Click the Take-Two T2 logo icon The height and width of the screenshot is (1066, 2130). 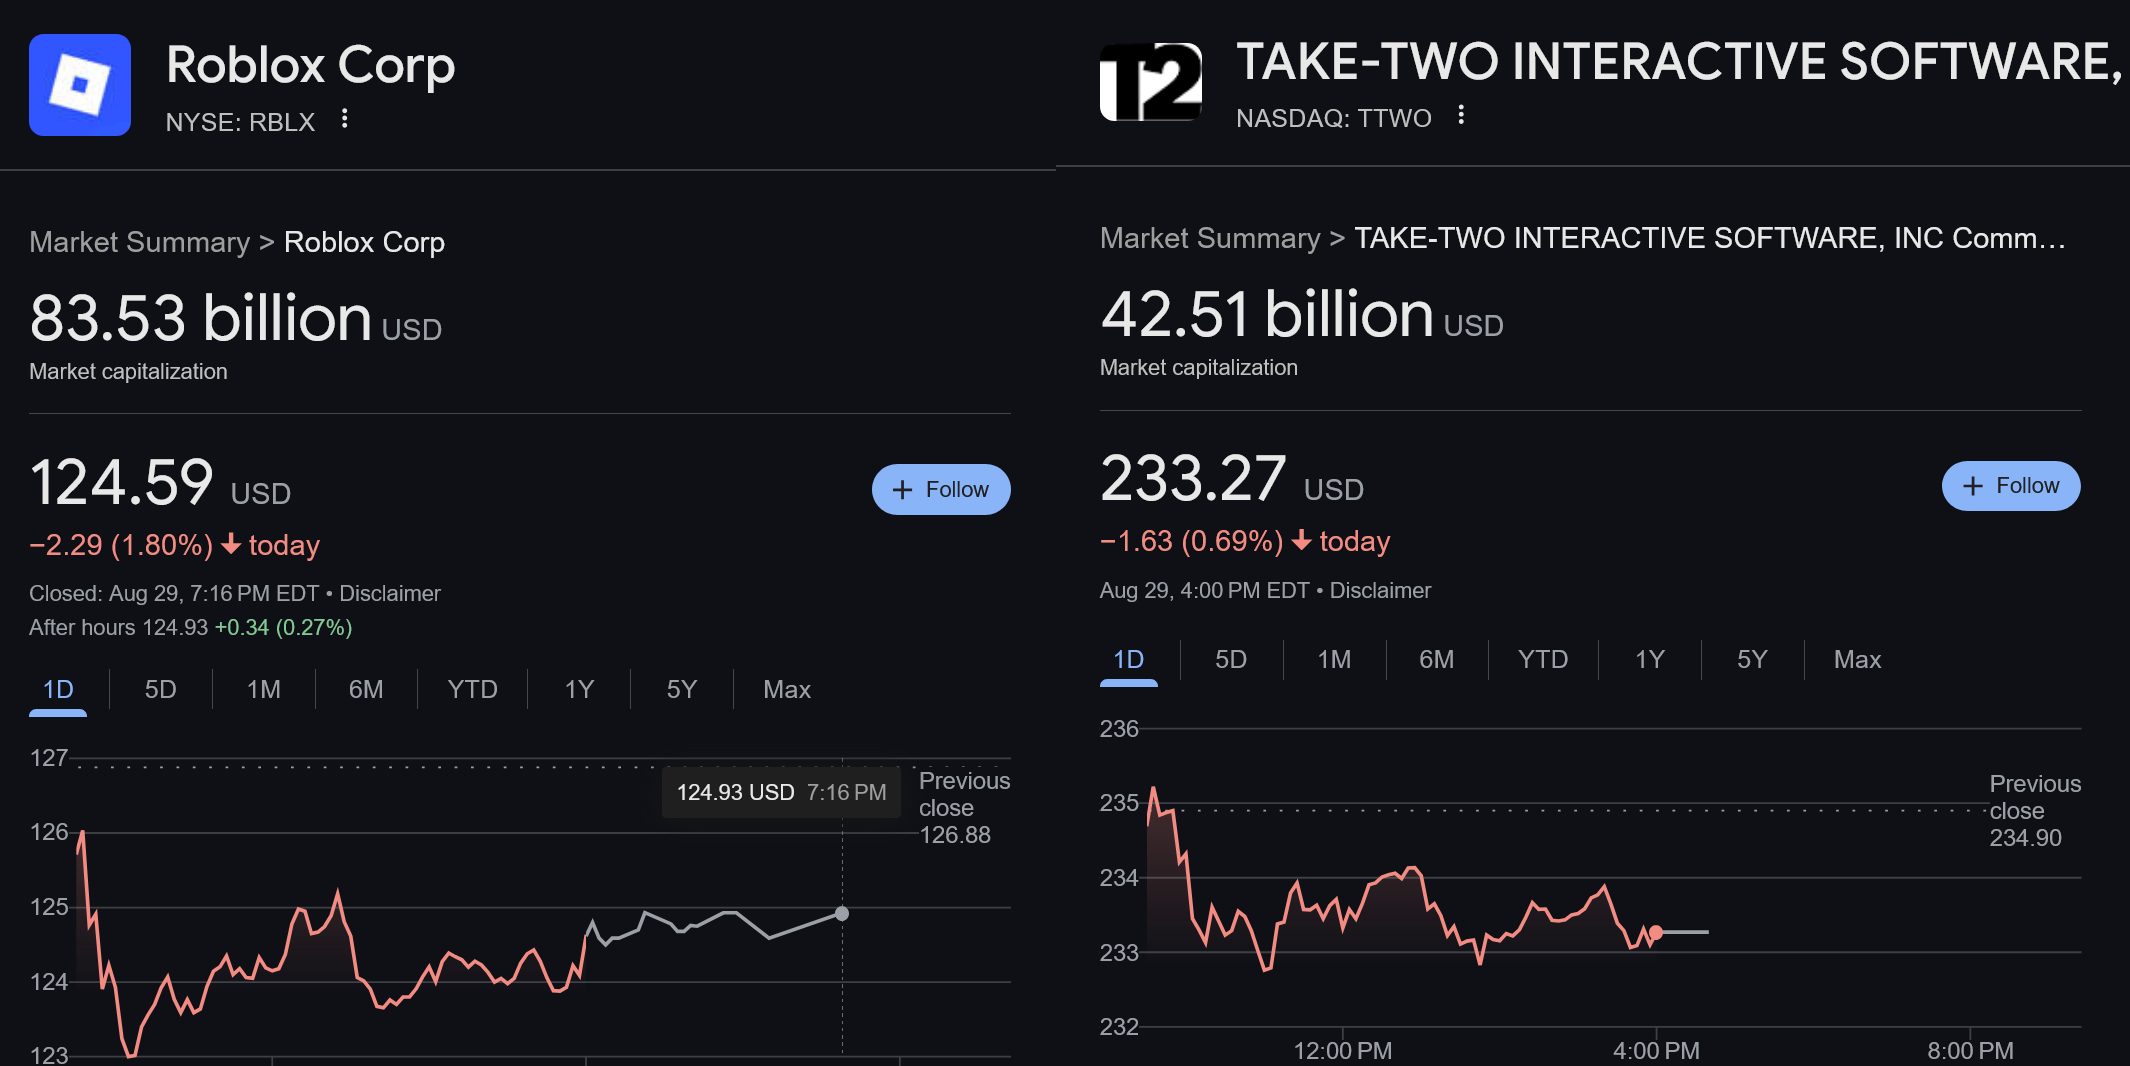[1151, 82]
